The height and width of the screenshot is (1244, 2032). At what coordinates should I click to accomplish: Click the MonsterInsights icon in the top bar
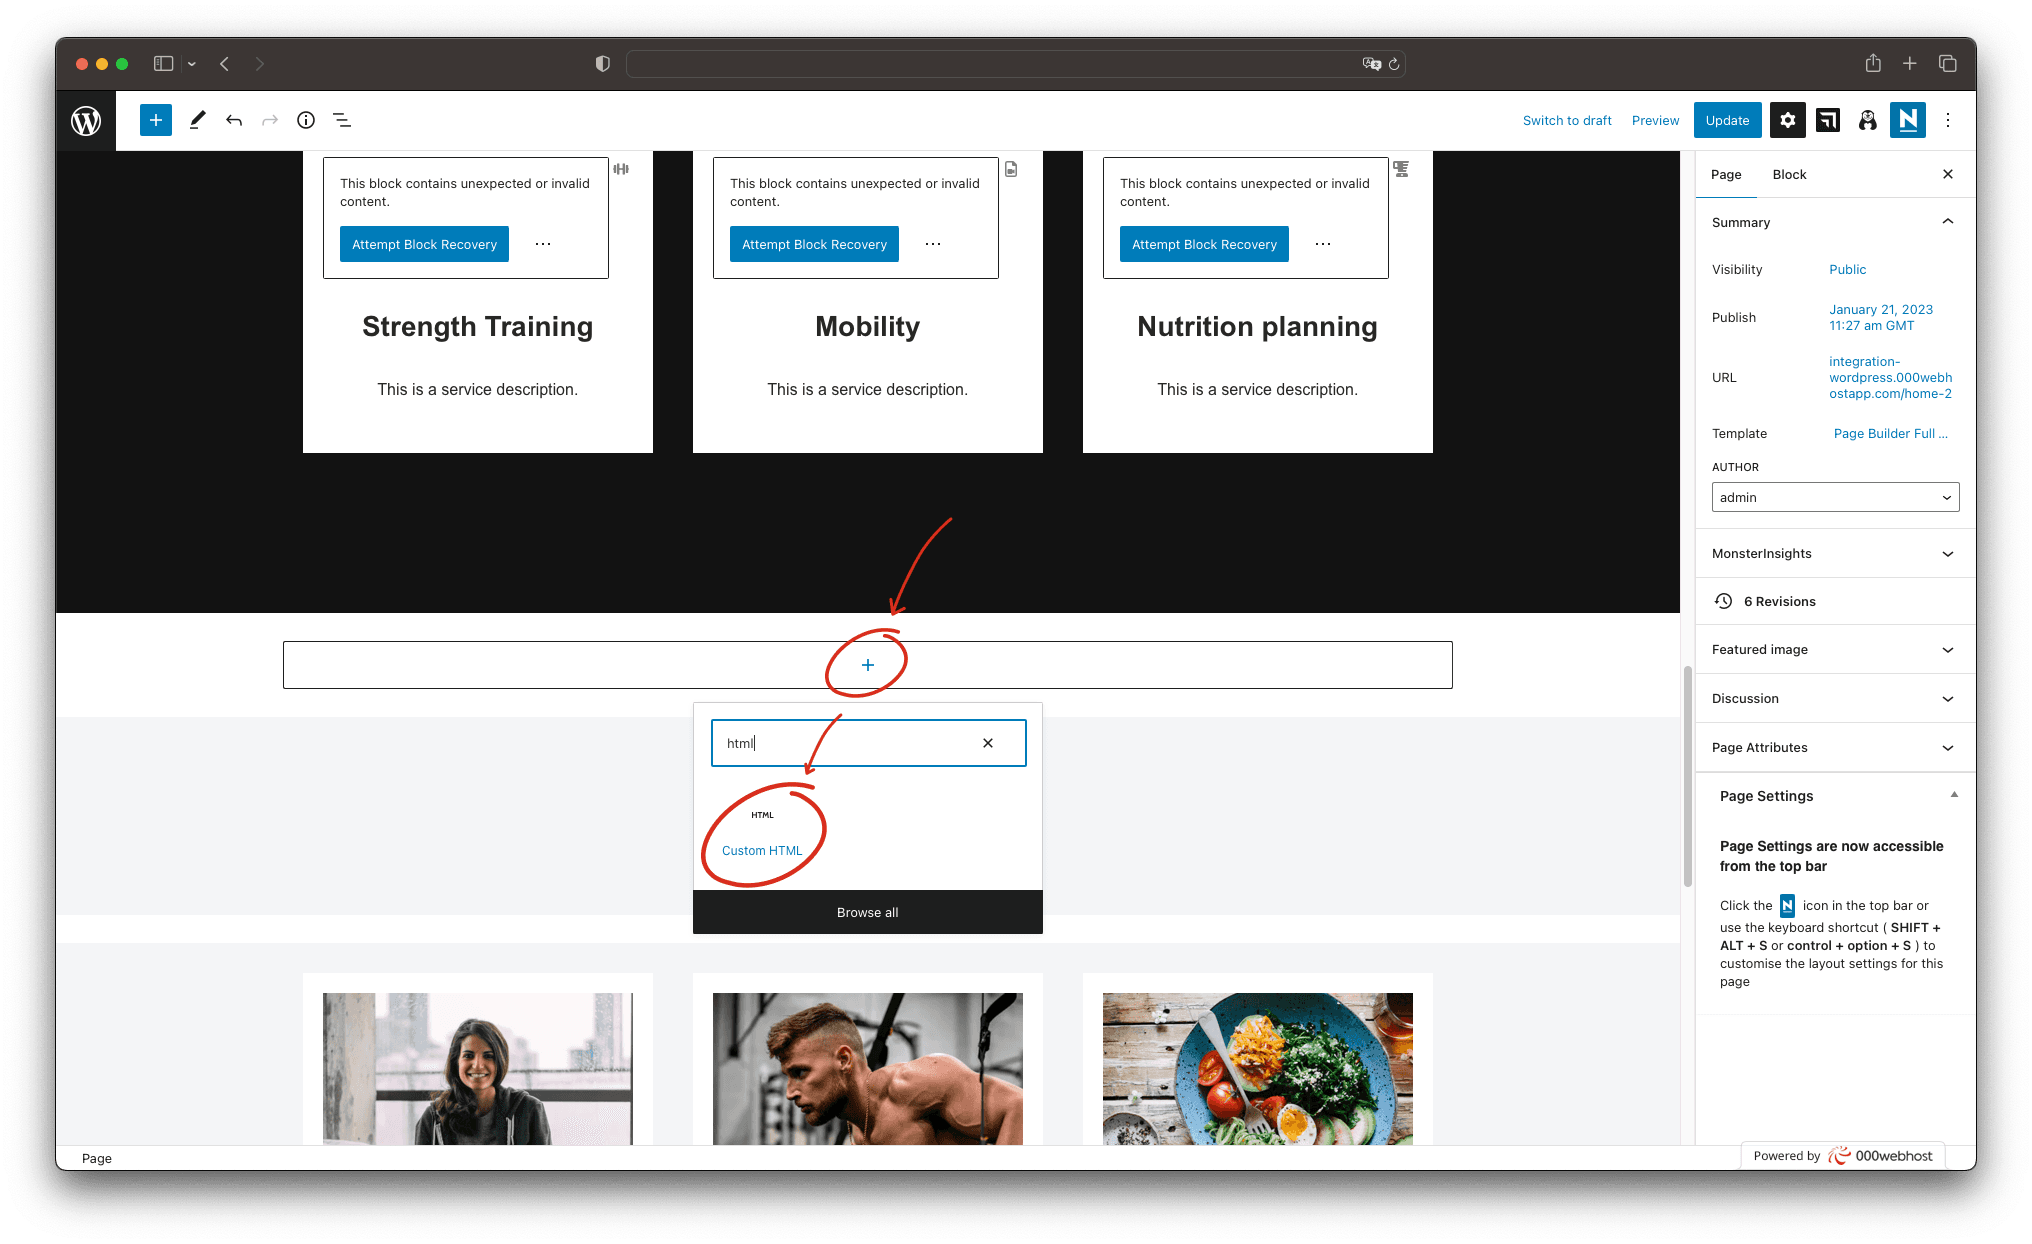pos(1828,120)
